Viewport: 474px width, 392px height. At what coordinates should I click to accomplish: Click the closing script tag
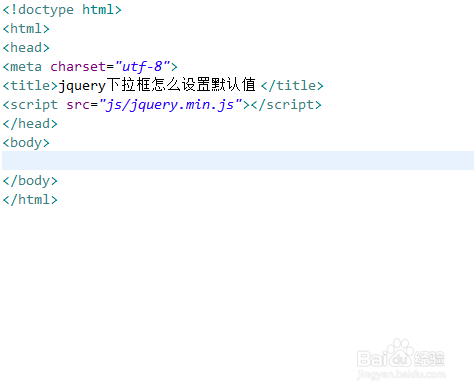click(x=286, y=105)
